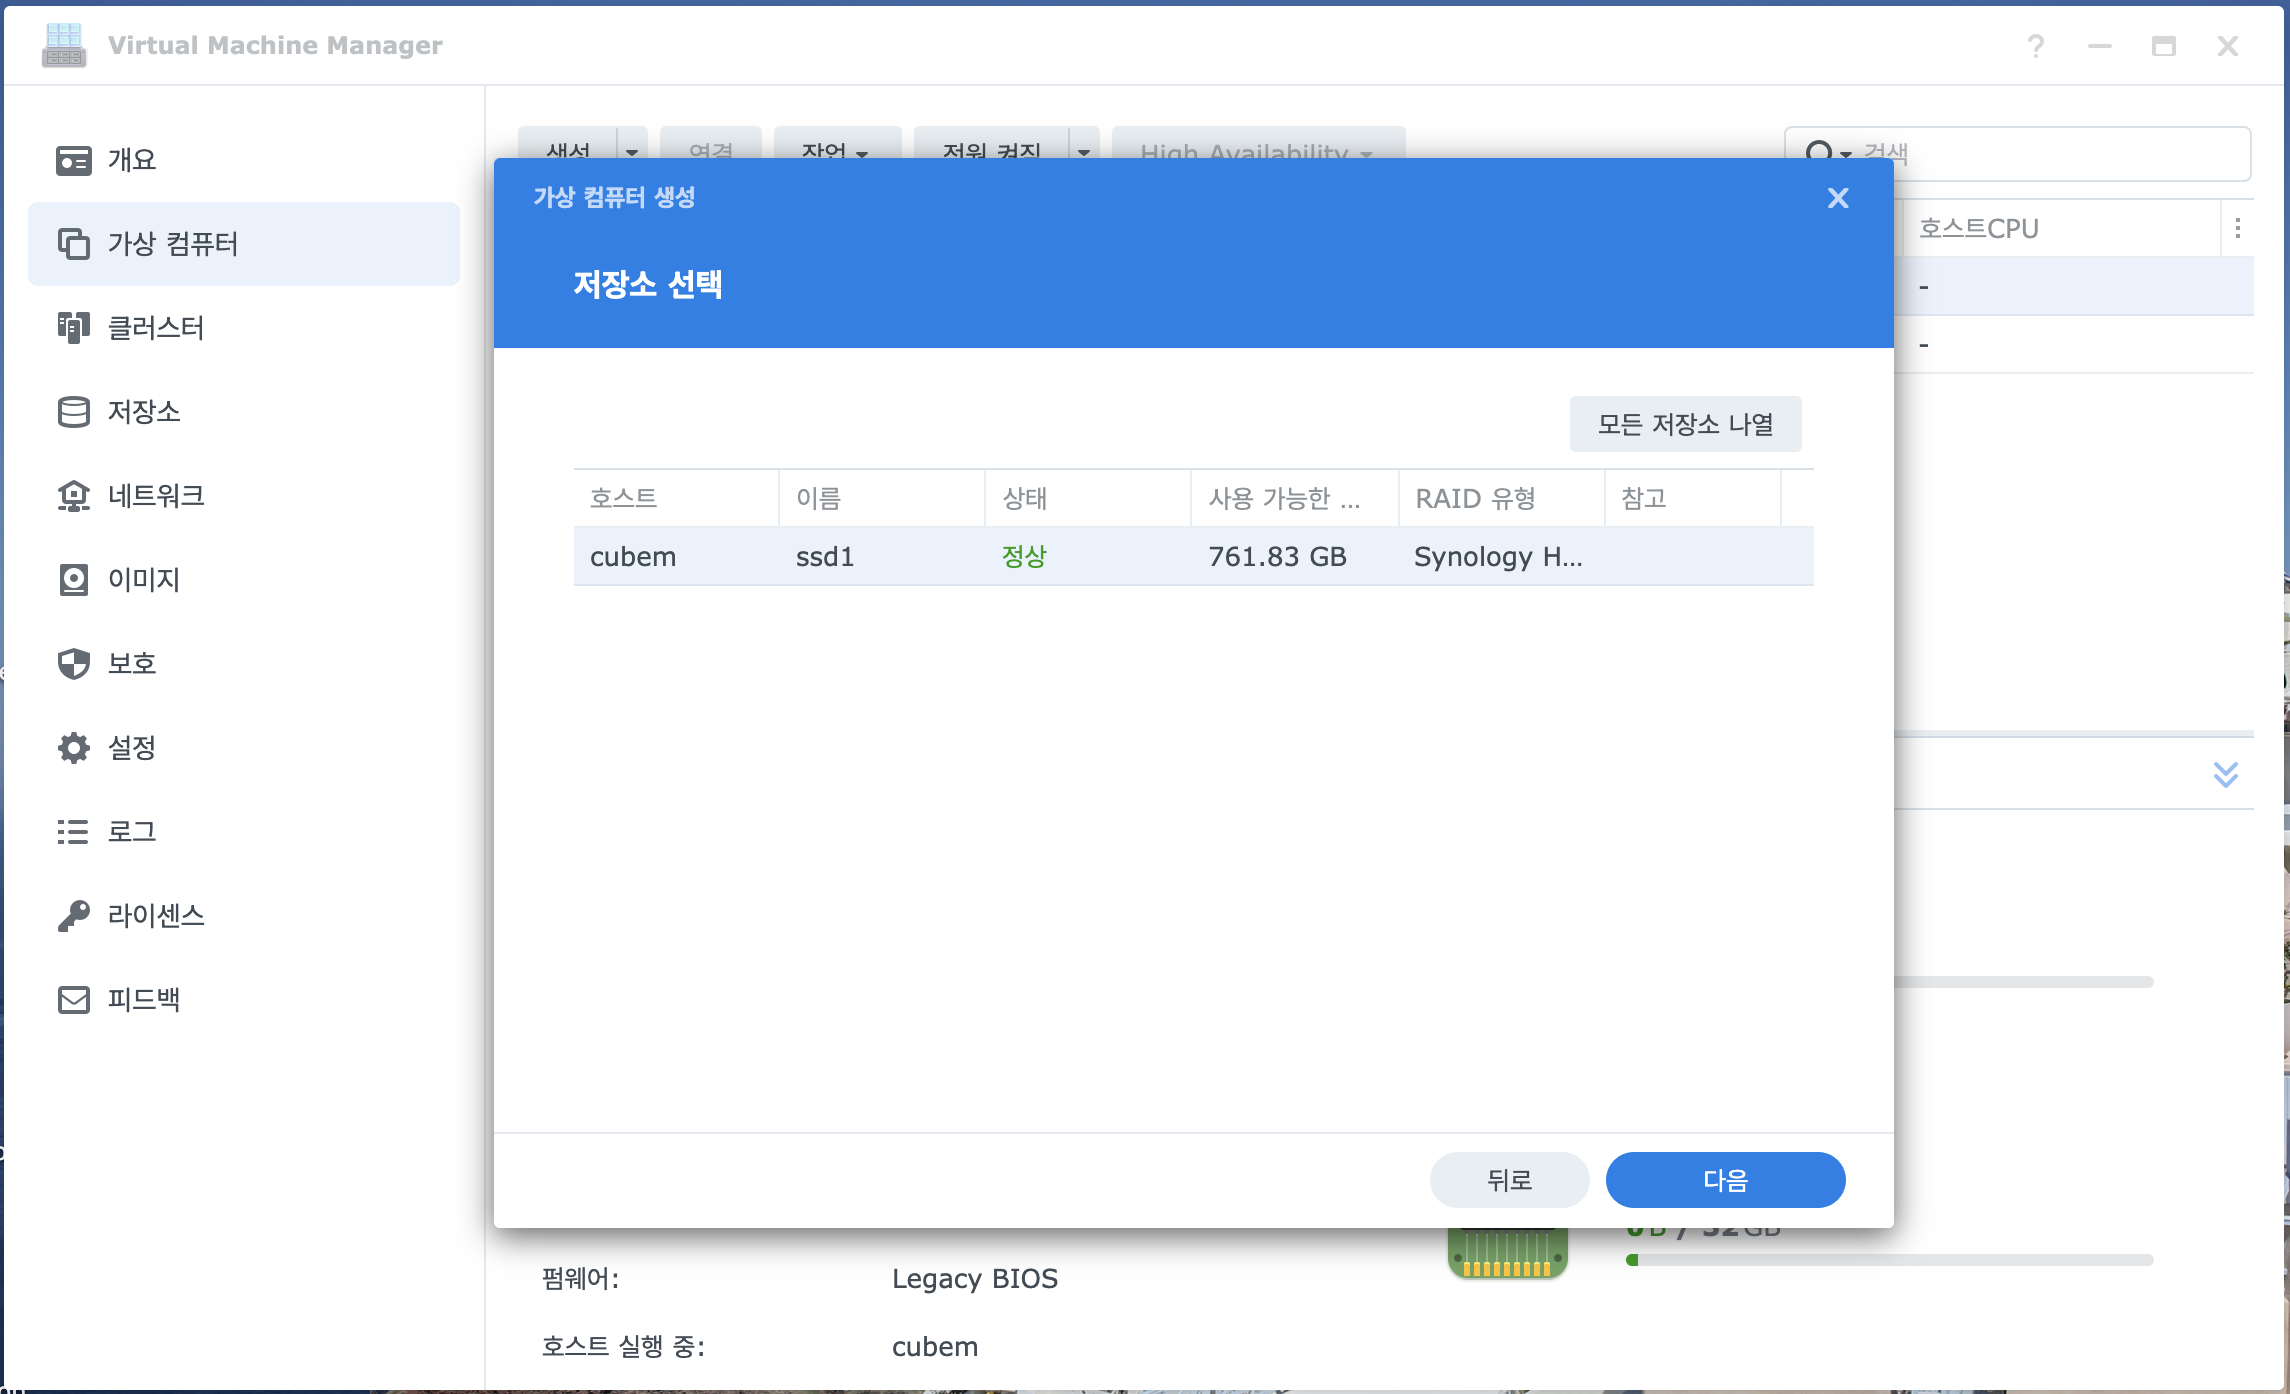Expand the double-chevron details panel
The width and height of the screenshot is (2290, 1394).
(2225, 774)
